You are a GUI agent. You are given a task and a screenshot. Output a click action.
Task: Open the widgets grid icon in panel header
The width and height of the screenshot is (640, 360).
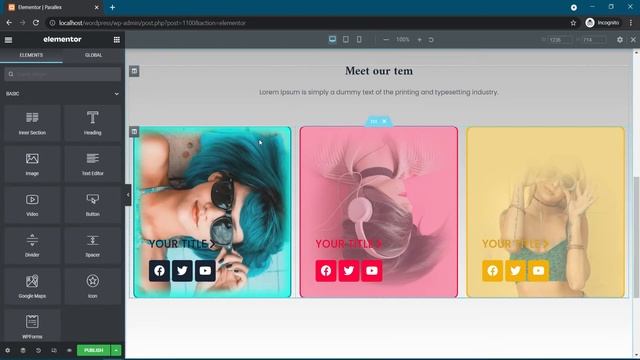point(117,40)
